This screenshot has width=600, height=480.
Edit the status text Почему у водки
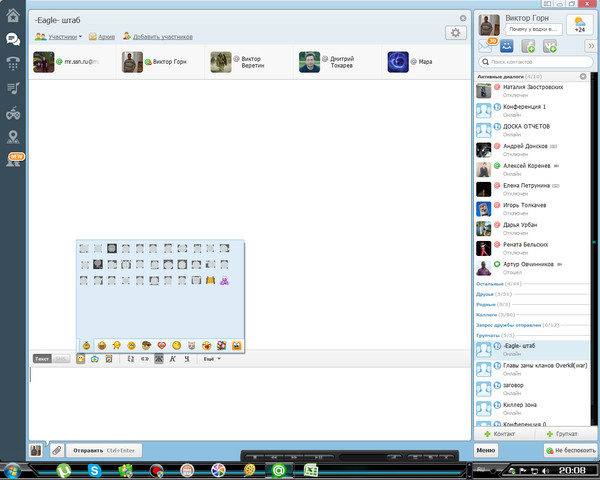pyautogui.click(x=533, y=29)
